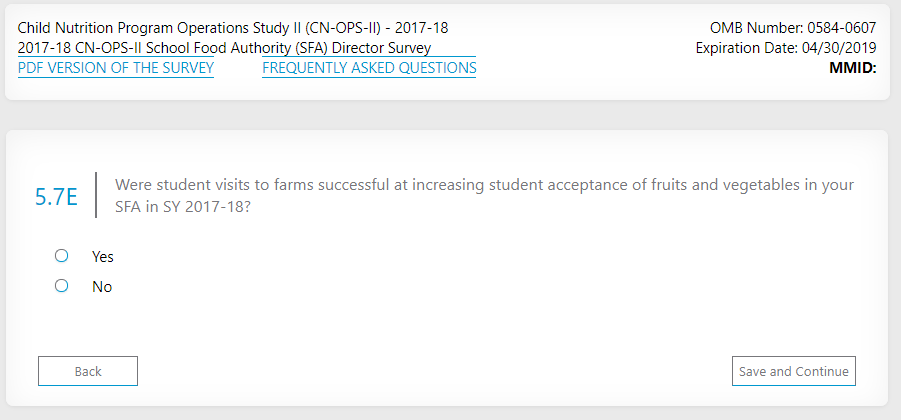Click the "Yes" answer label text
The height and width of the screenshot is (420, 901).
click(103, 257)
